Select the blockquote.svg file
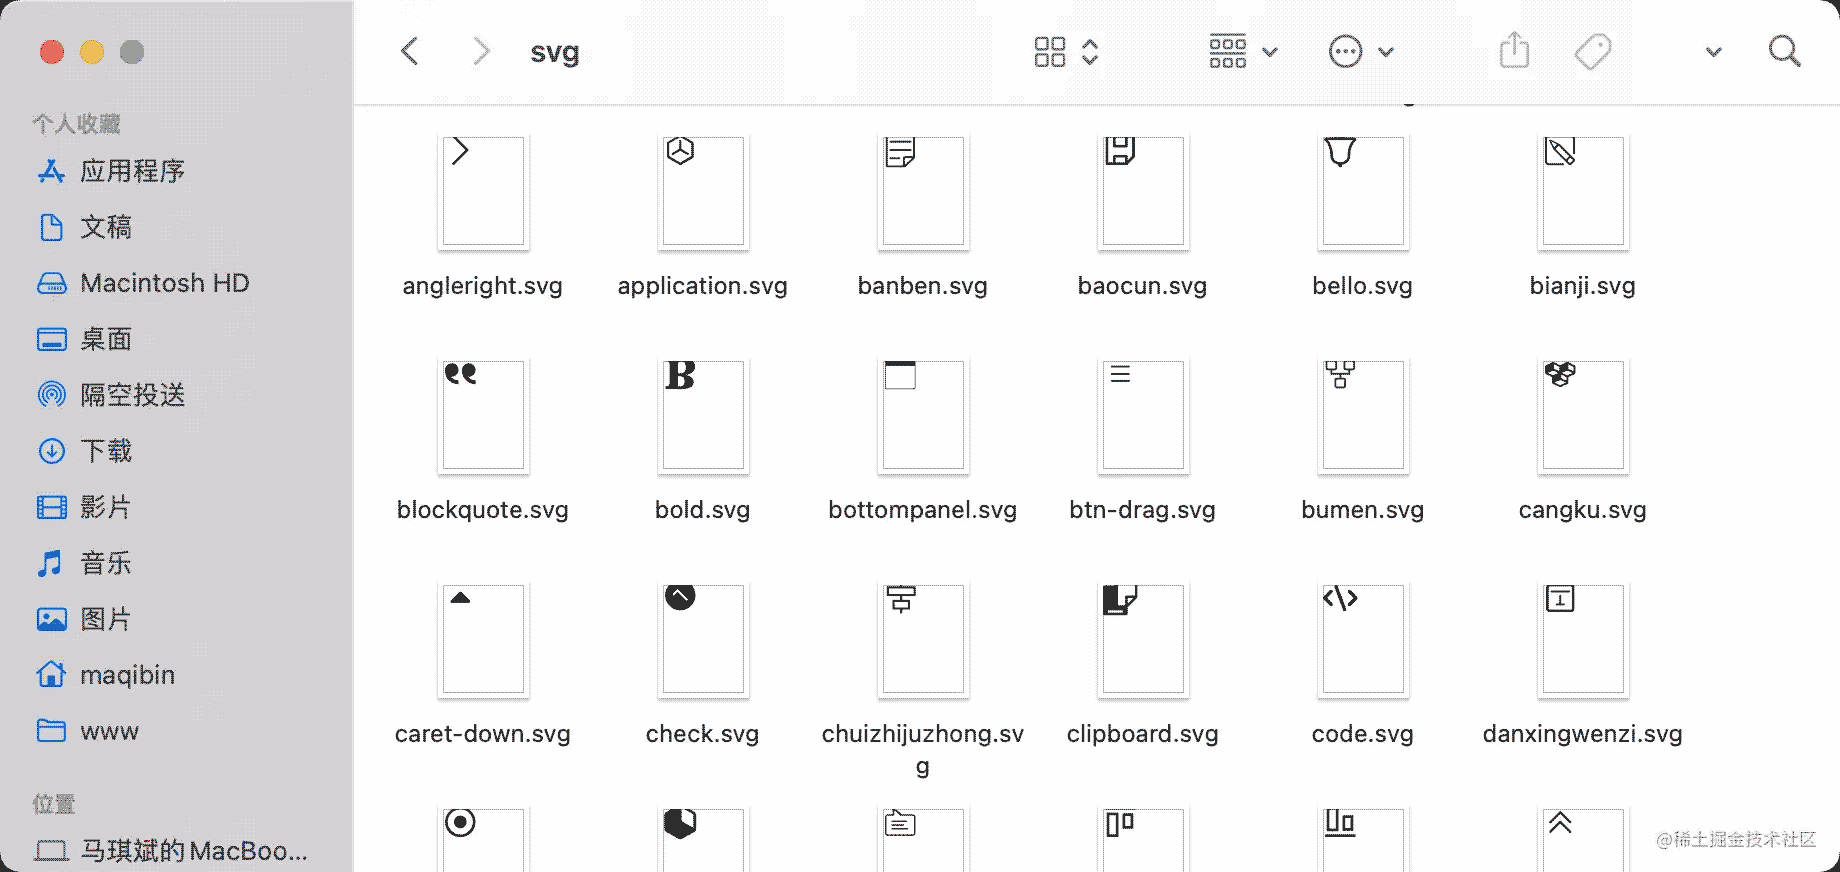 pyautogui.click(x=483, y=416)
